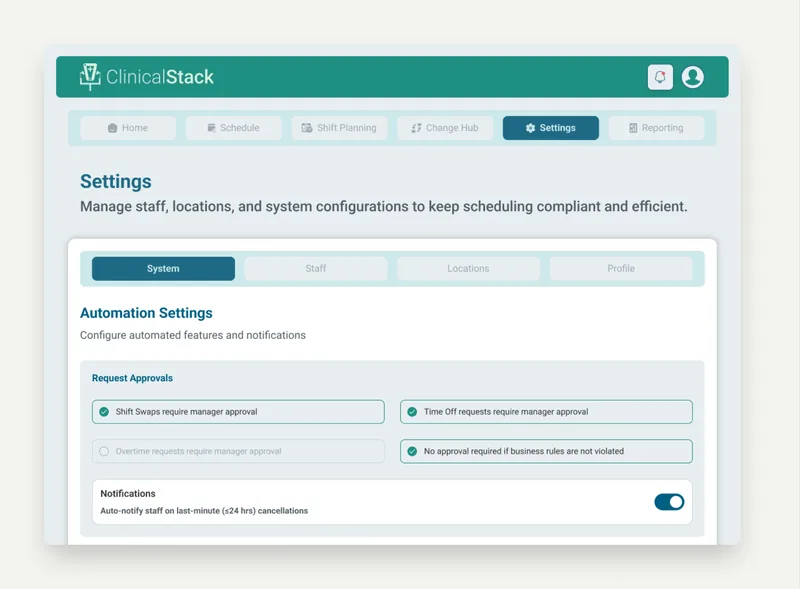
Task: Switch to the Profile sub-tab
Action: coord(621,268)
